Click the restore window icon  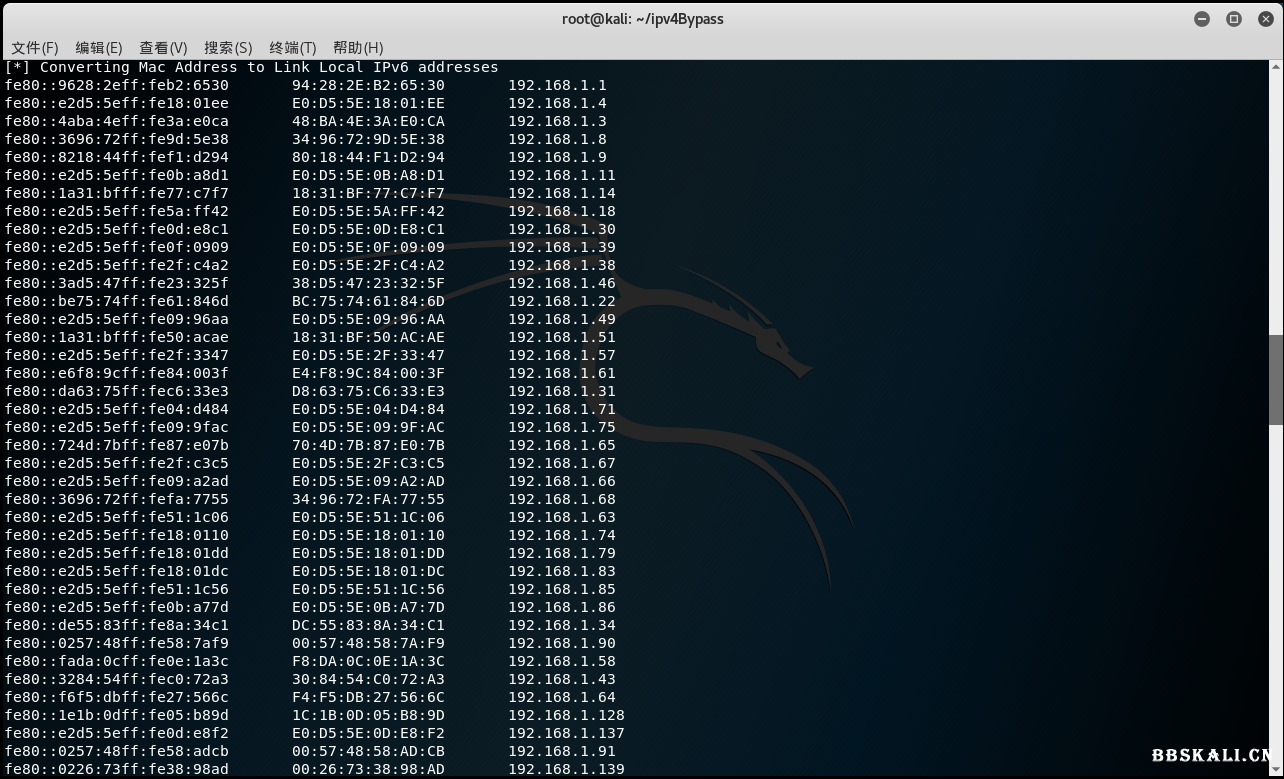pos(1233,18)
